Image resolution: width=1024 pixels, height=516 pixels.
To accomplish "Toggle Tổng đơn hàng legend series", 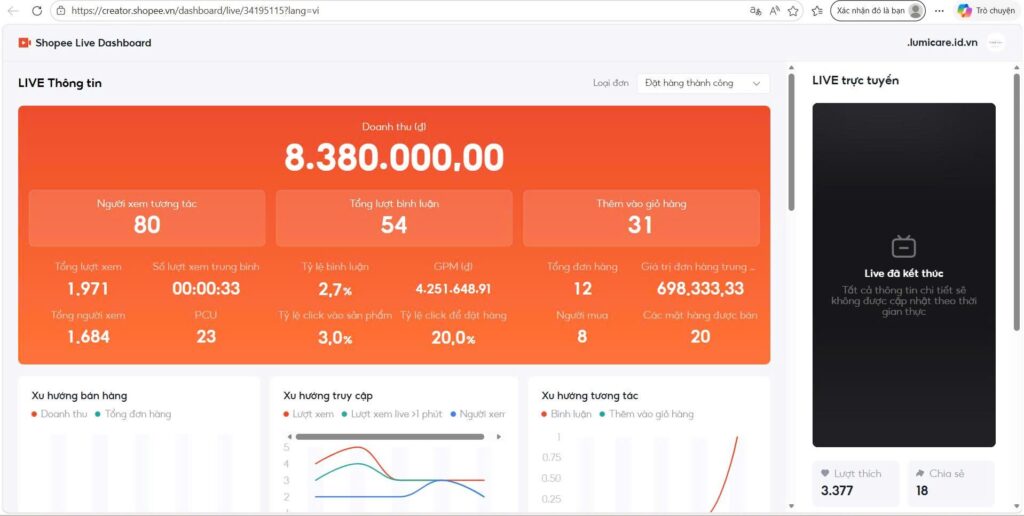I will (x=133, y=414).
